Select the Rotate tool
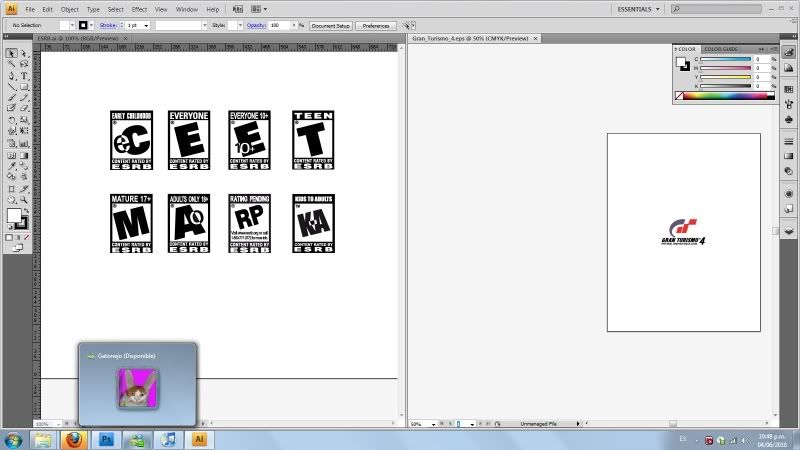The image size is (800, 450). pyautogui.click(x=11, y=120)
